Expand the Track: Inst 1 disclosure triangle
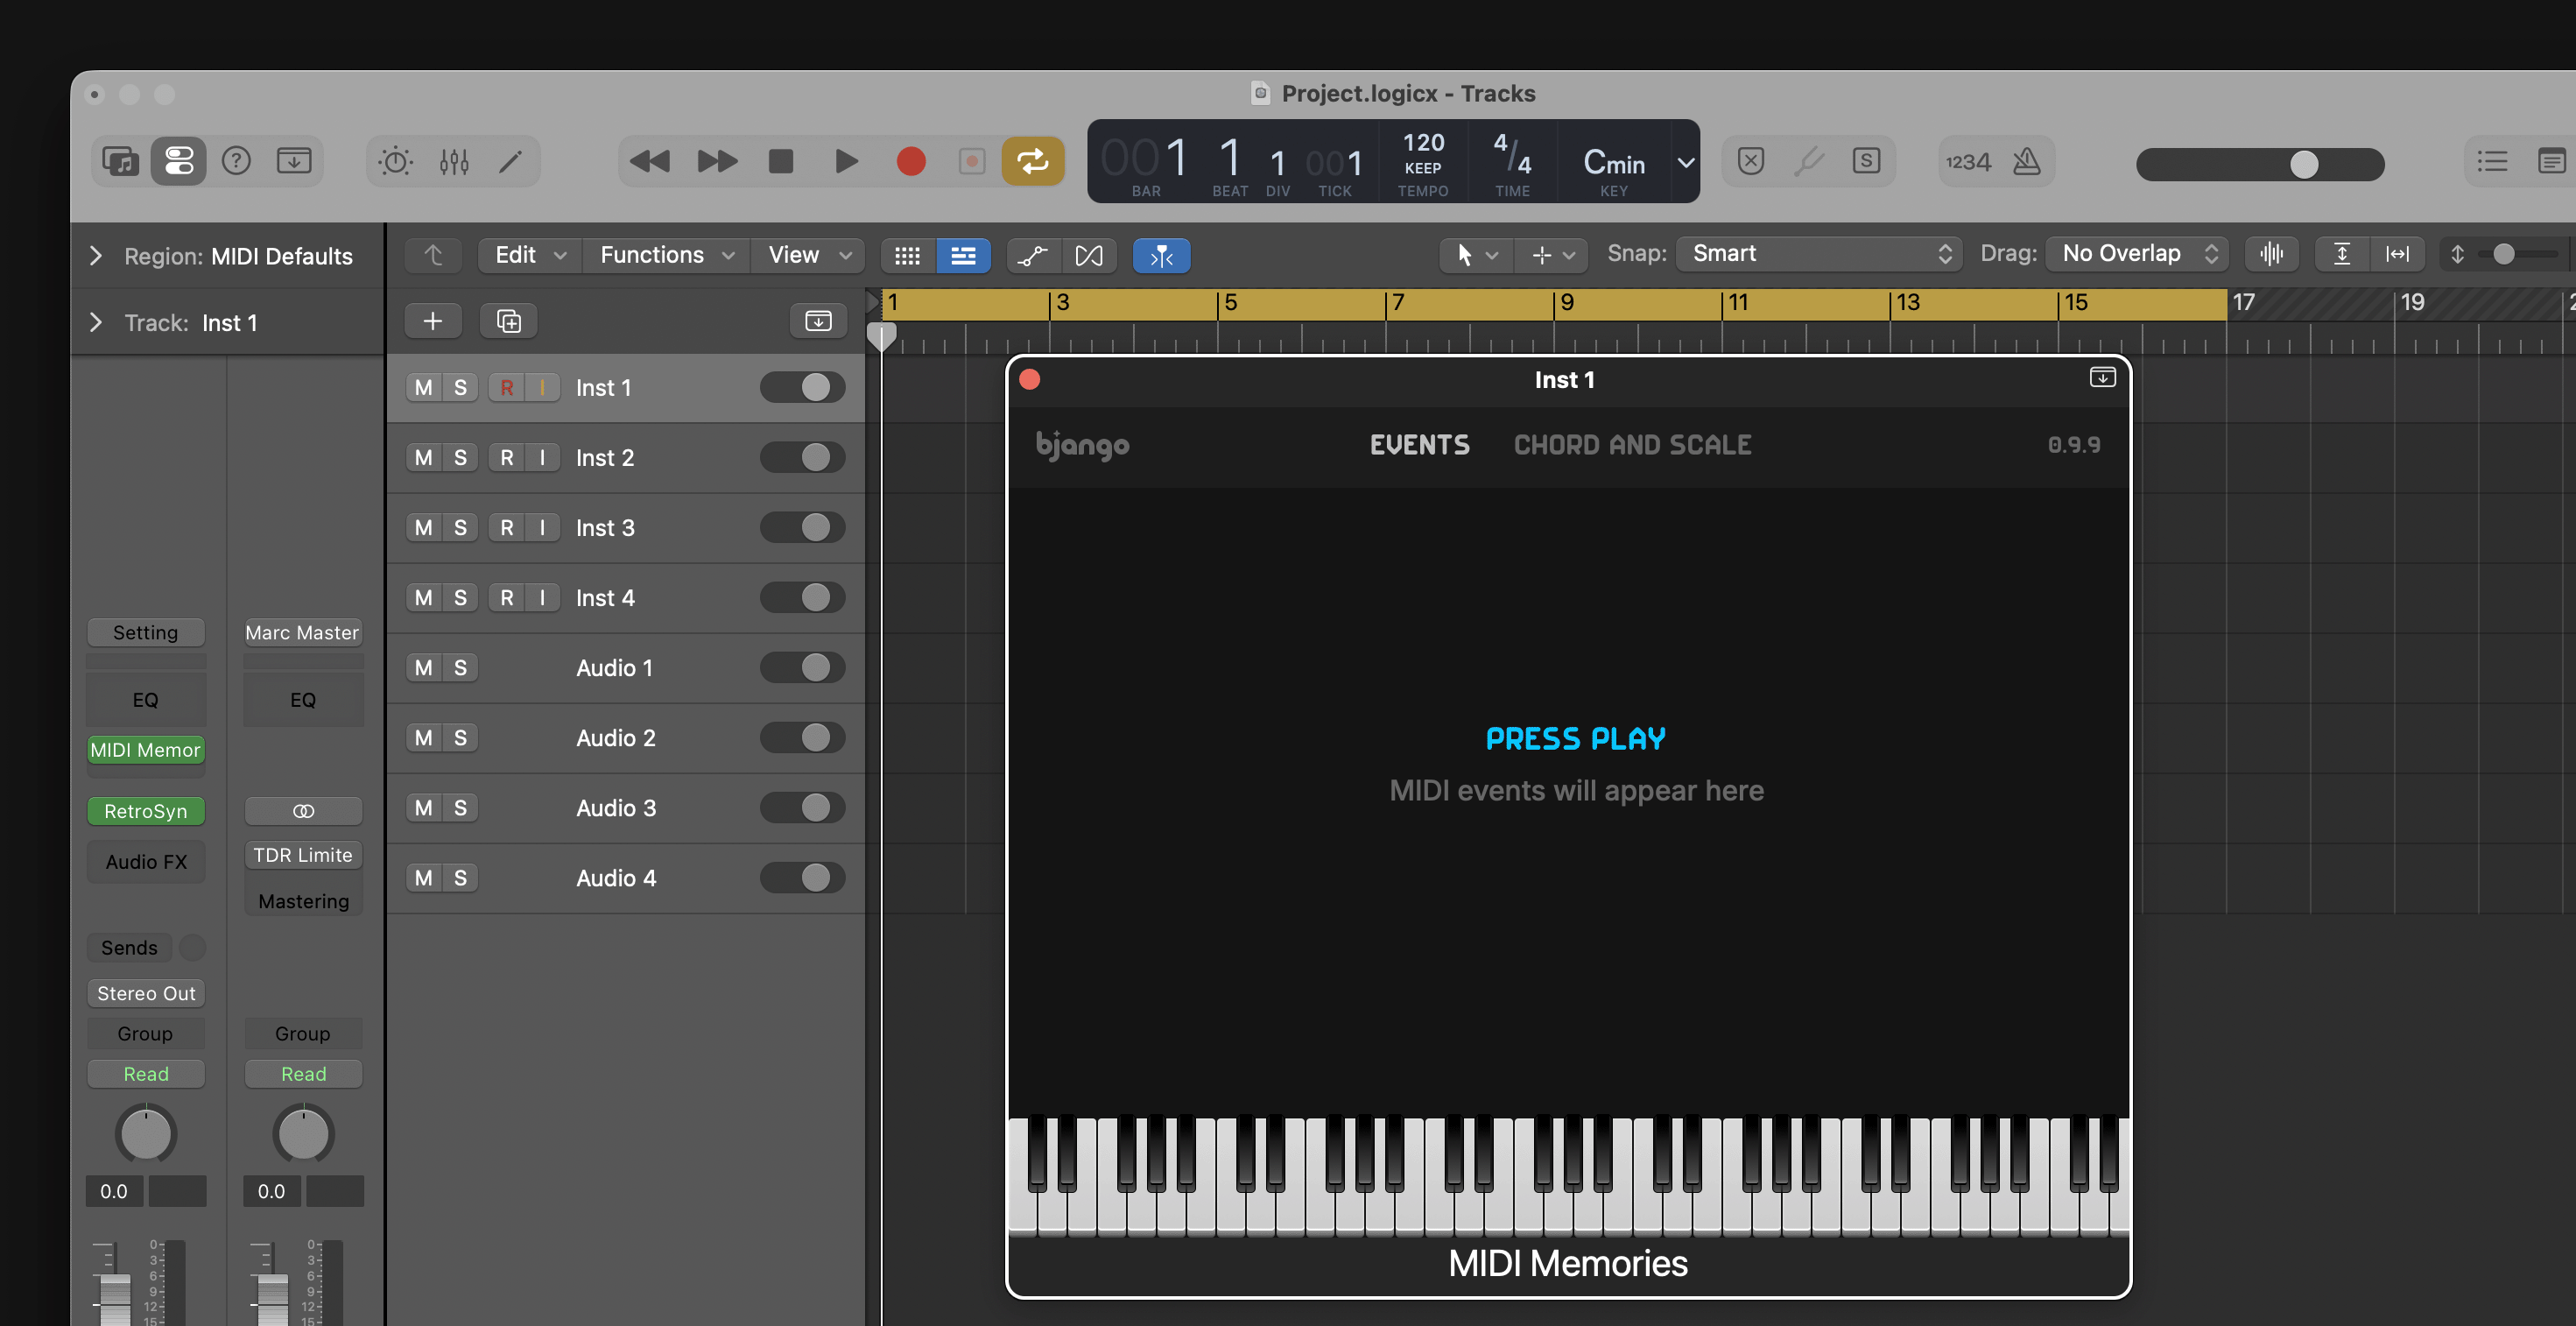2576x1326 pixels. [x=96, y=322]
